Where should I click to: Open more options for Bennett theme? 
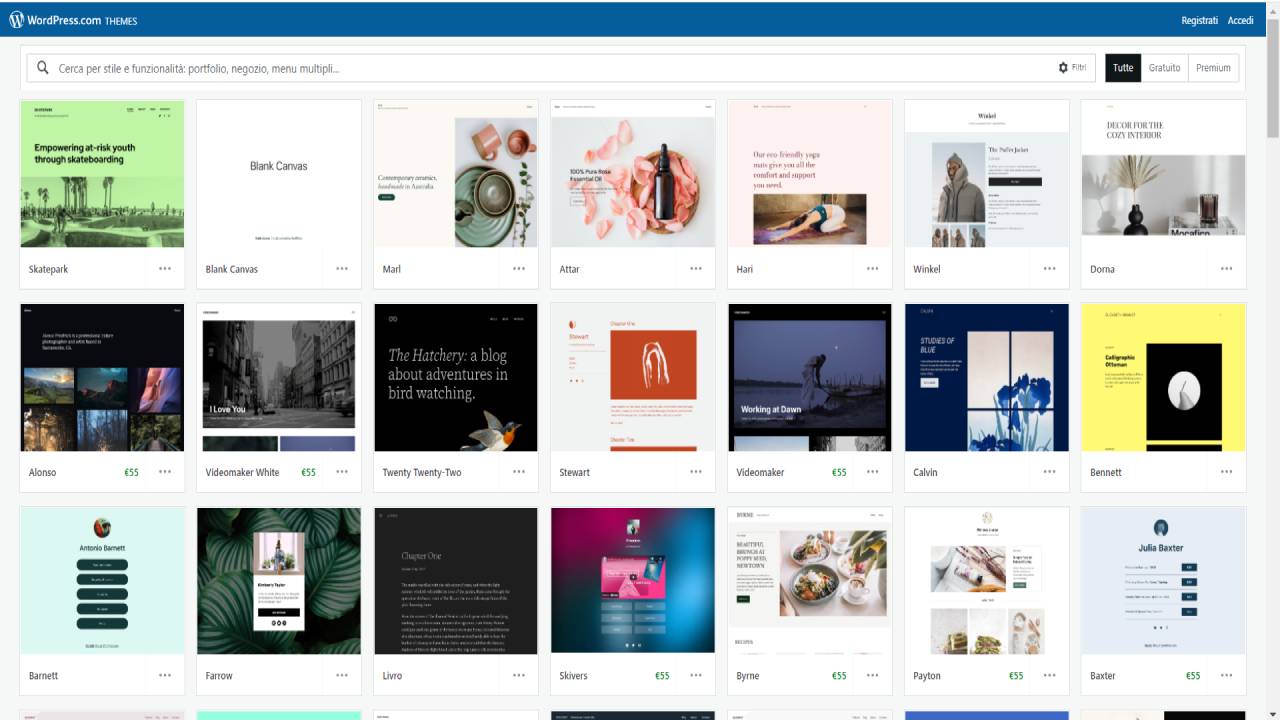click(x=1226, y=472)
